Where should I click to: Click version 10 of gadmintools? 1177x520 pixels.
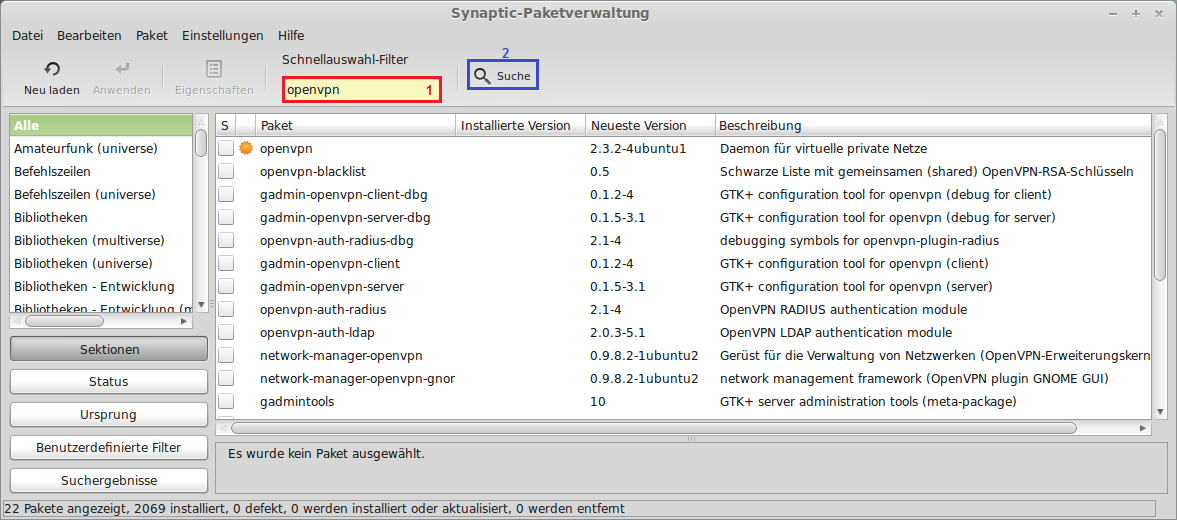[598, 401]
